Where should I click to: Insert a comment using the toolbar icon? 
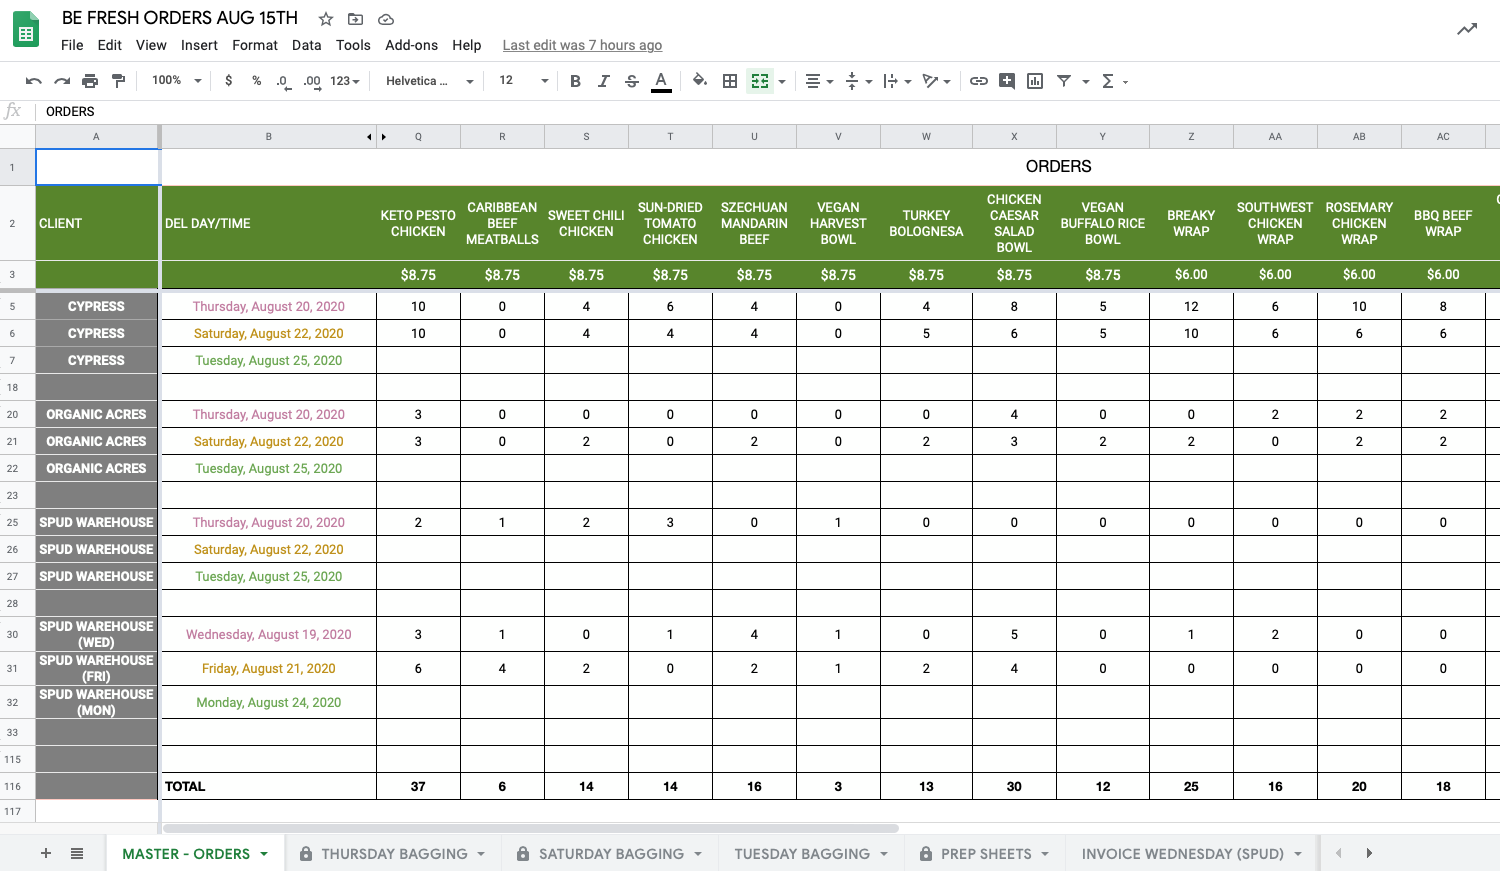coord(1007,81)
